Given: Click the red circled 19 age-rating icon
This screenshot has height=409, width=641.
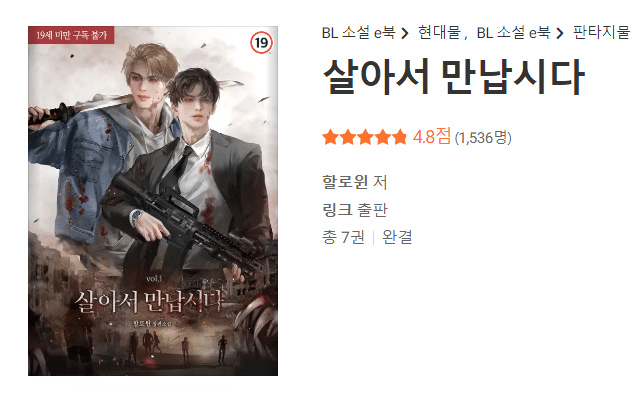Looking at the screenshot, I should [x=261, y=43].
